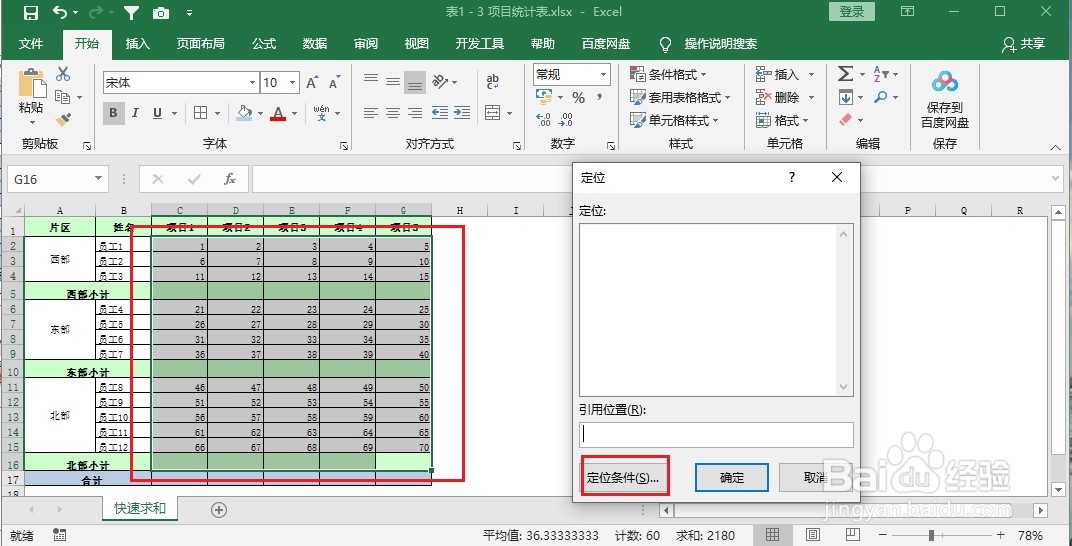The height and width of the screenshot is (546, 1072).
Task: Click the AutoSum sigma icon
Action: point(845,74)
